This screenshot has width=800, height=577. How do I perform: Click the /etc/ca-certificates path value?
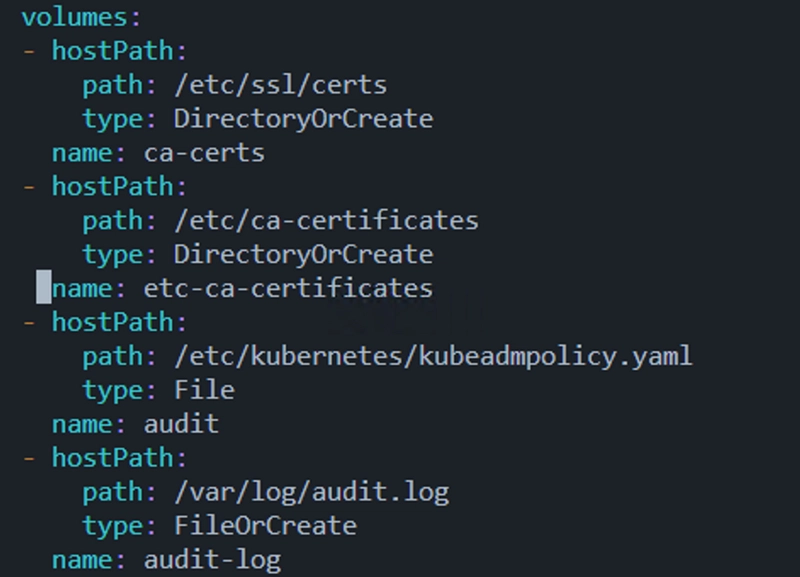click(x=326, y=220)
